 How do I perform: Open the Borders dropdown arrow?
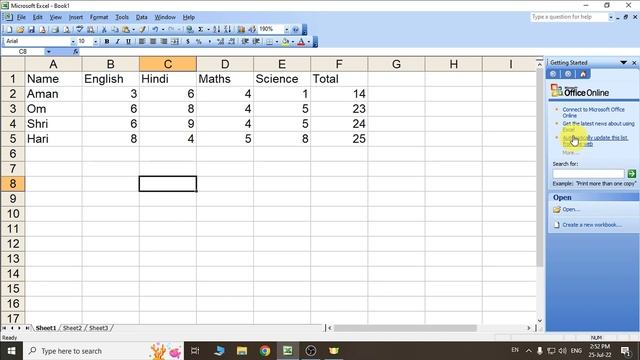276,41
